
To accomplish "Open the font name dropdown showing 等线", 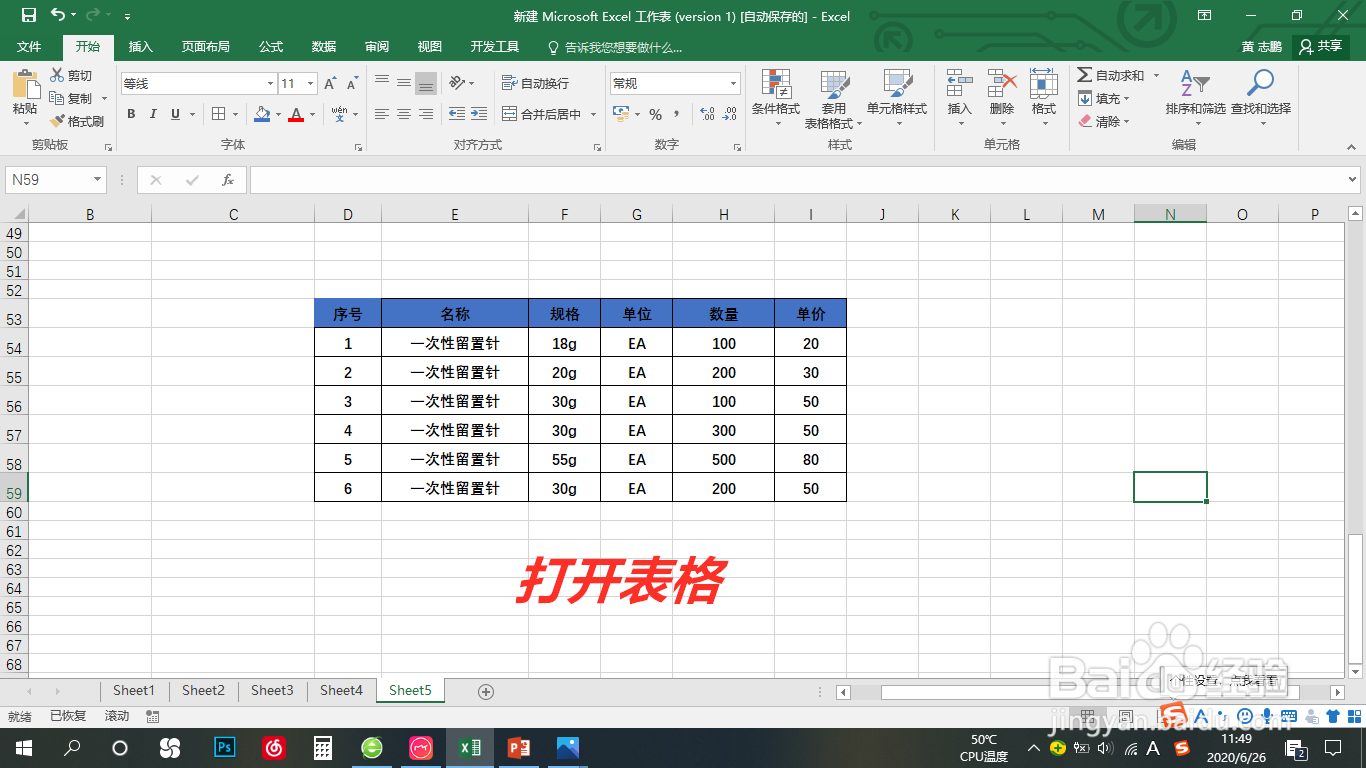I will (x=196, y=83).
